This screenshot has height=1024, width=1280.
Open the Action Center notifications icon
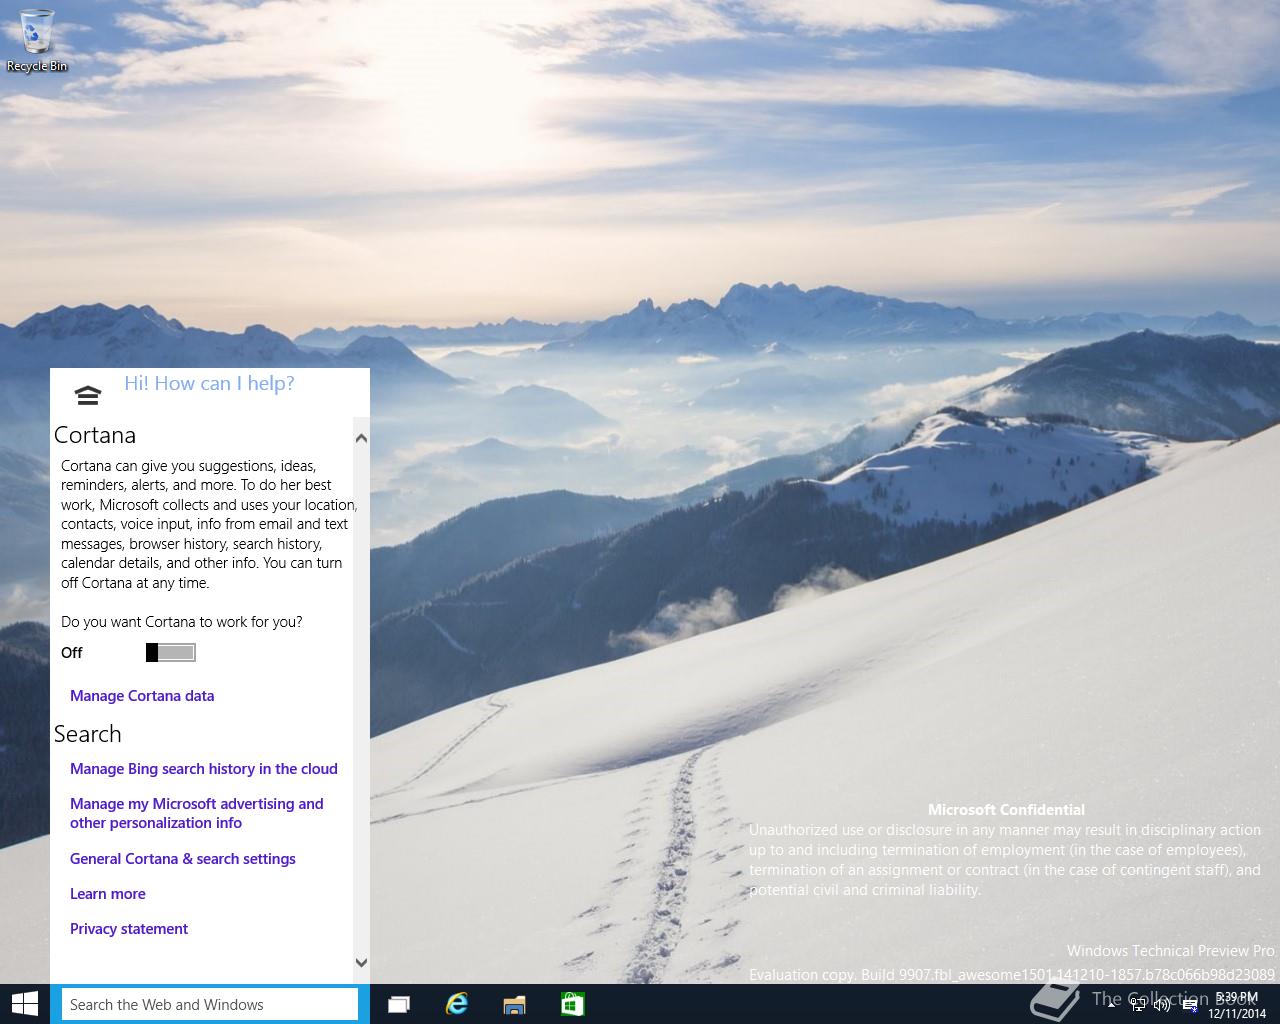1190,1005
